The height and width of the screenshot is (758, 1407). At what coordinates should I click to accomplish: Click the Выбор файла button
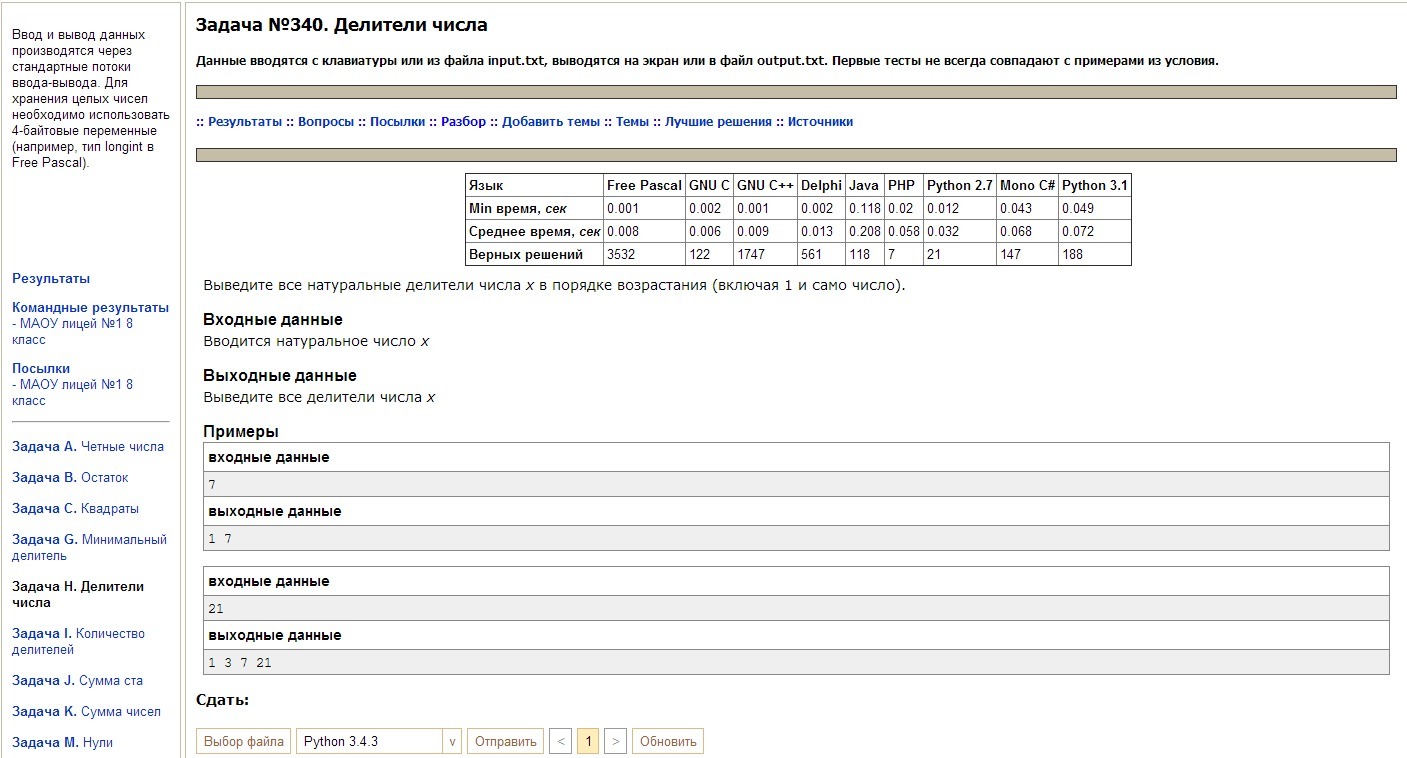(243, 741)
